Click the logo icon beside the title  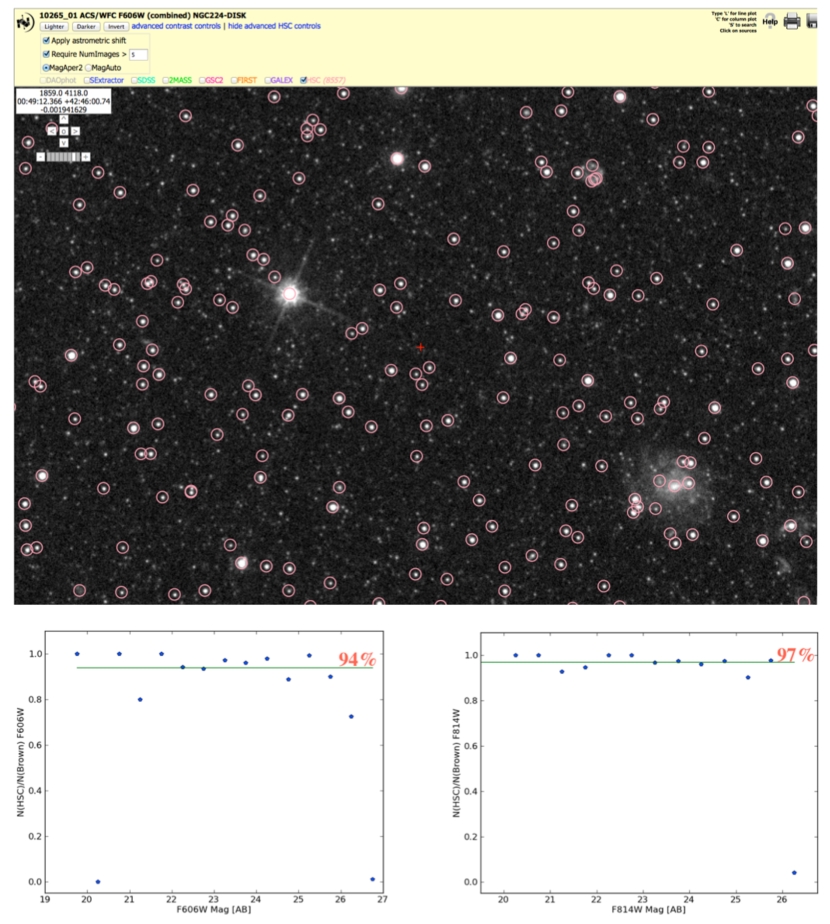(x=26, y=21)
